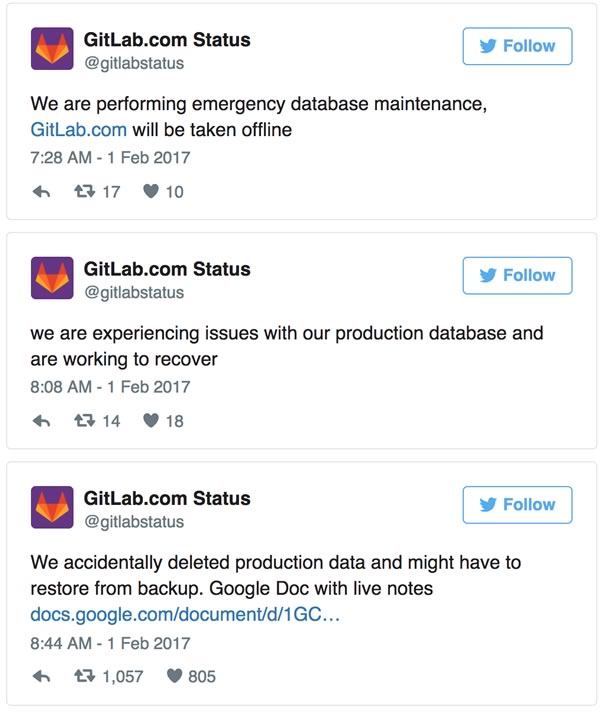Image resolution: width=600 pixels, height=712 pixels.
Task: Retweet the emergency database maintenance tweet
Action: coord(85,192)
